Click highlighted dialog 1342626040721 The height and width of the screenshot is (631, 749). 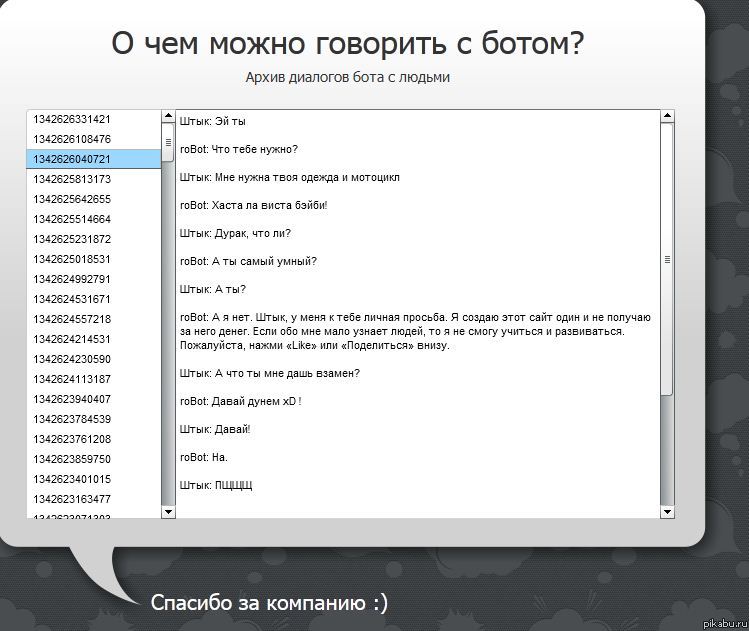pyautogui.click(x=72, y=159)
